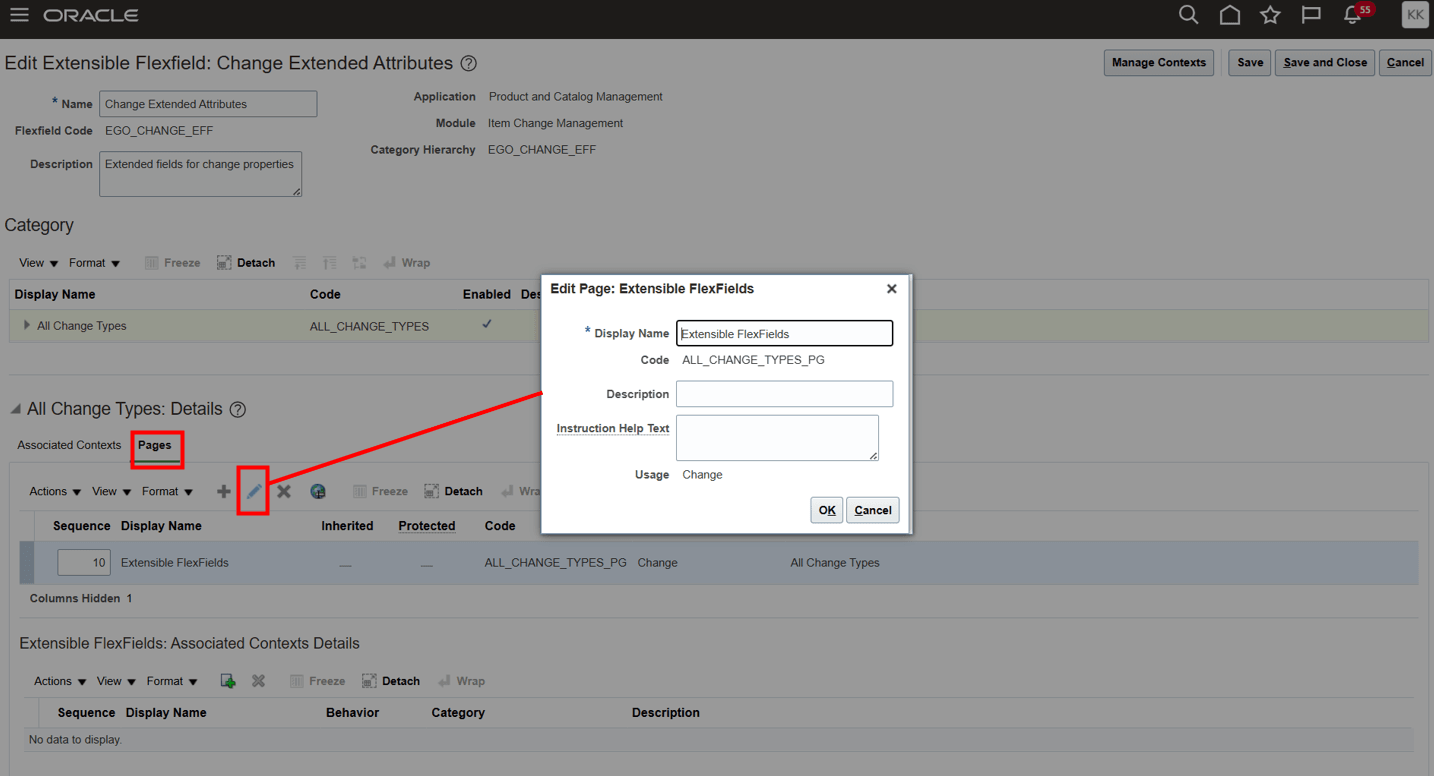Click the Protected column header
Image resolution: width=1434 pixels, height=776 pixels.
pyautogui.click(x=427, y=526)
